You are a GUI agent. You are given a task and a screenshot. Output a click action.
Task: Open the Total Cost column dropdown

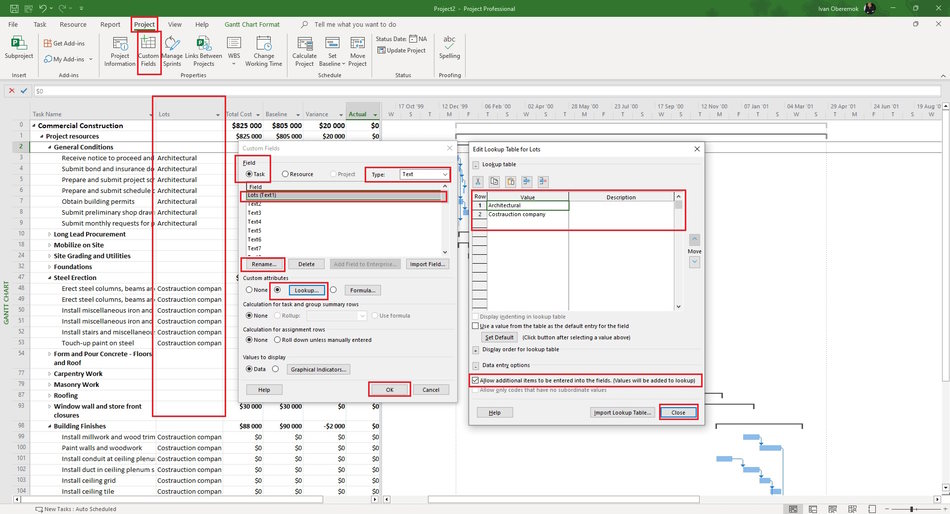257,115
